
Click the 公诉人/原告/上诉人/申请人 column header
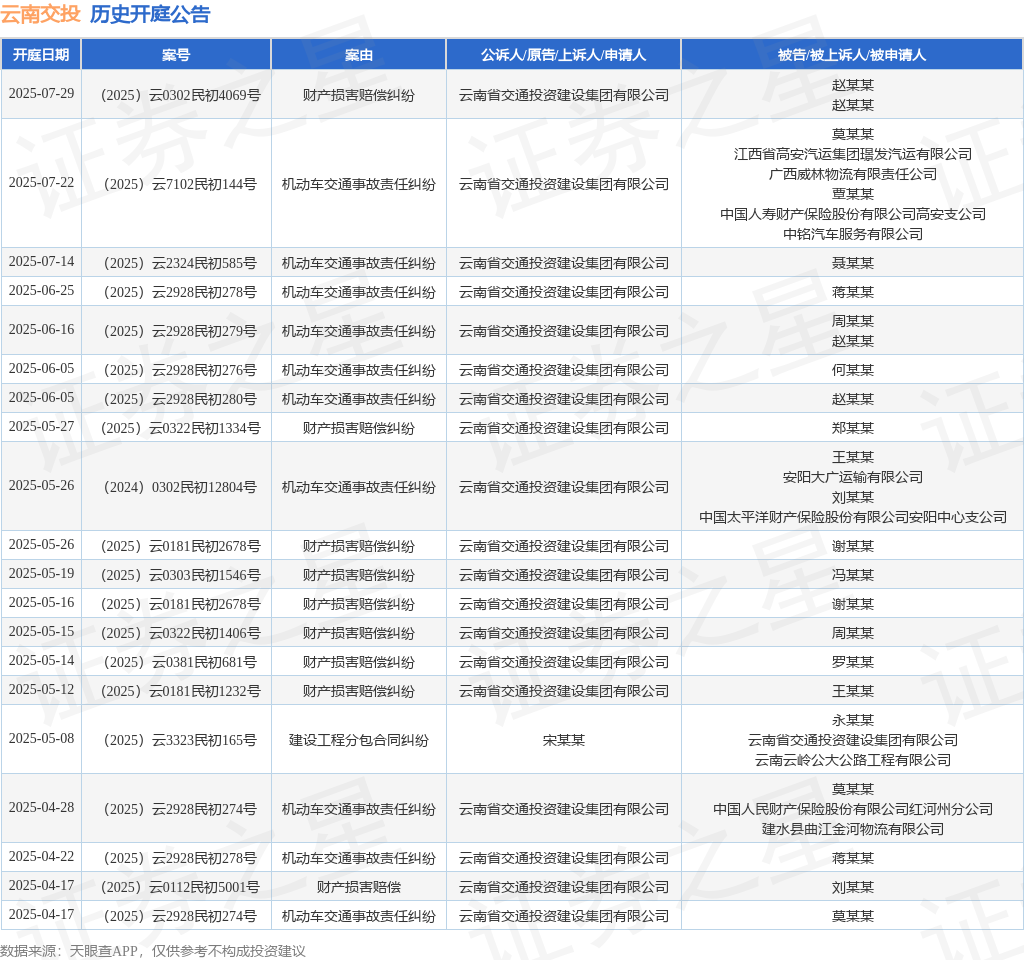[564, 55]
